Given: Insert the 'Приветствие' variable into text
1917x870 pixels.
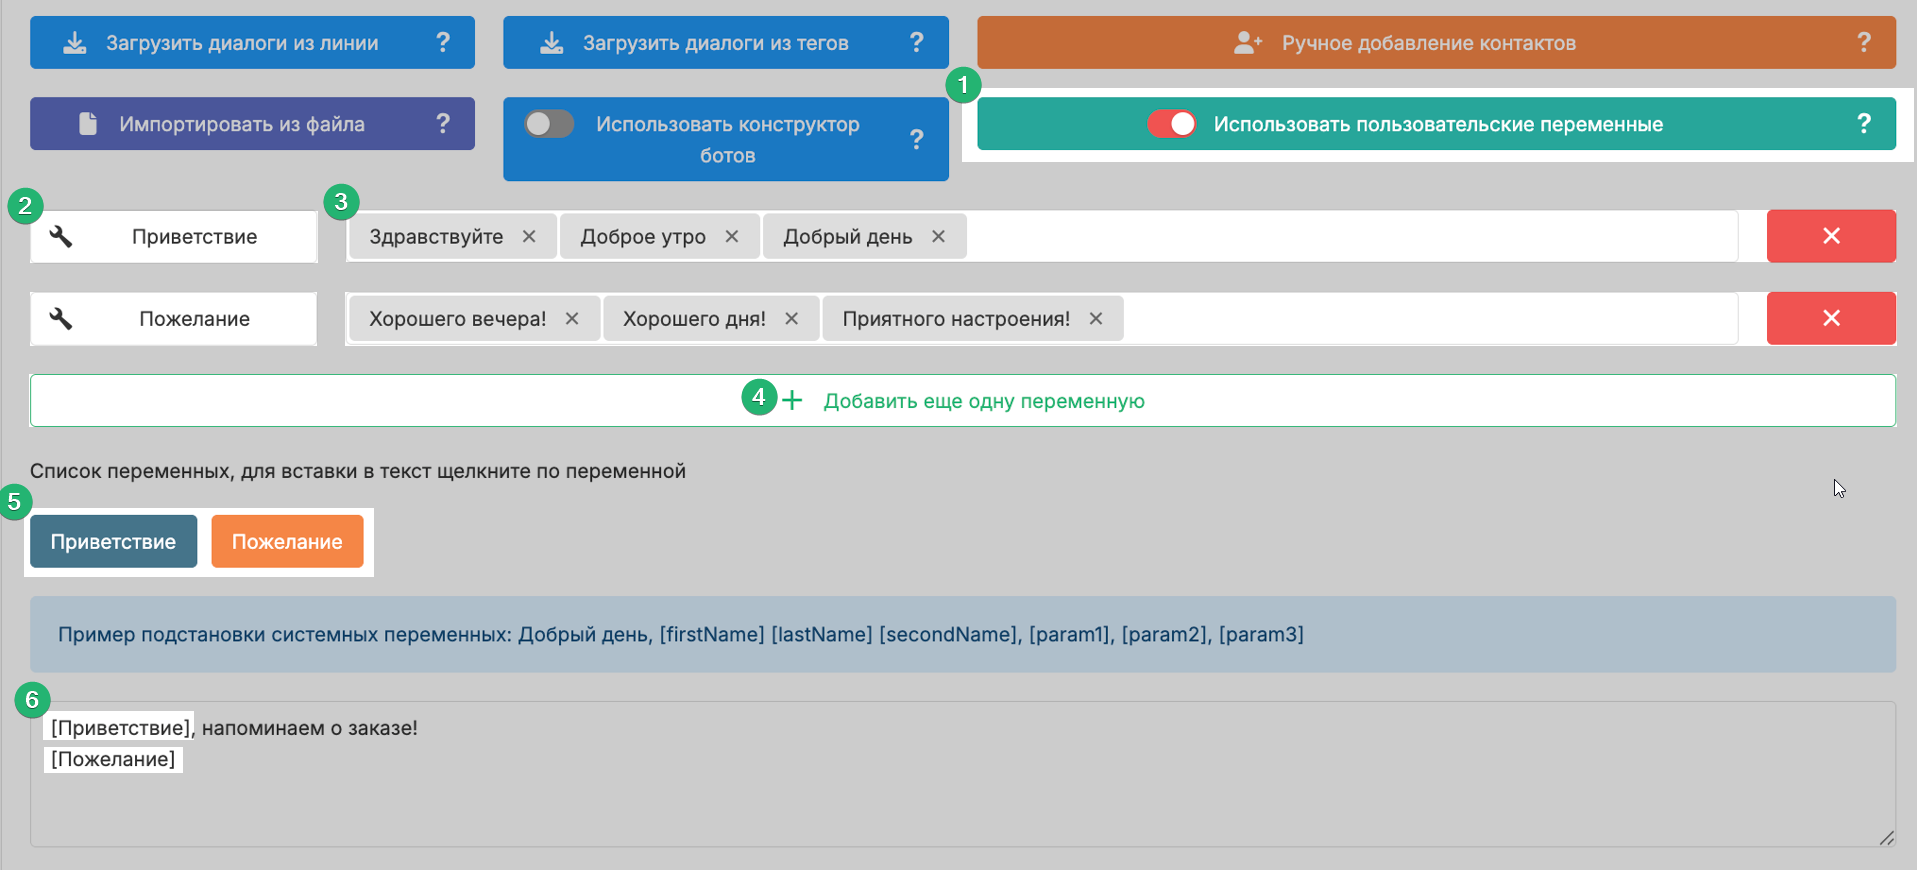Looking at the screenshot, I should pos(113,542).
